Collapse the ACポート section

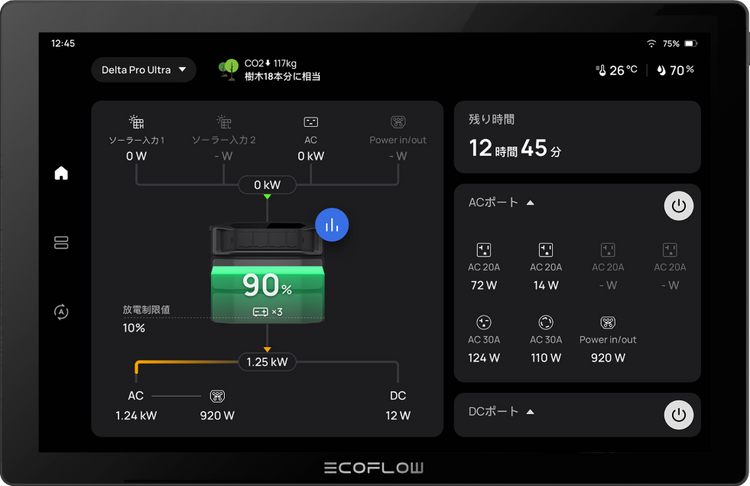click(x=530, y=203)
